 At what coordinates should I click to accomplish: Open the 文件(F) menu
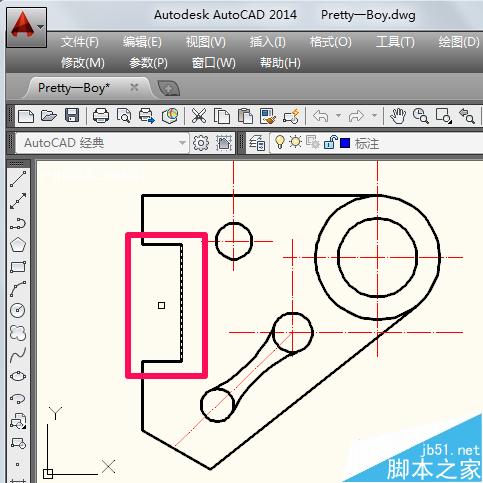(80, 42)
